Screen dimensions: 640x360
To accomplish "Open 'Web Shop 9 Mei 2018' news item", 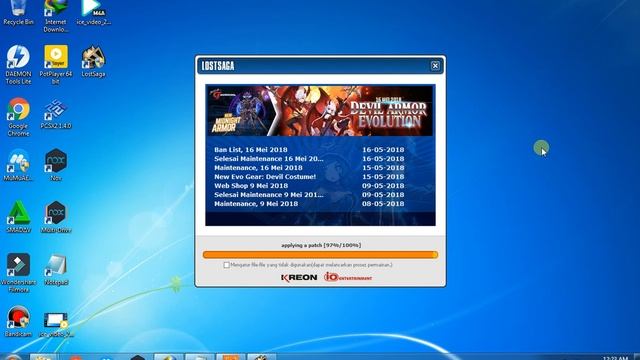I will pos(251,186).
